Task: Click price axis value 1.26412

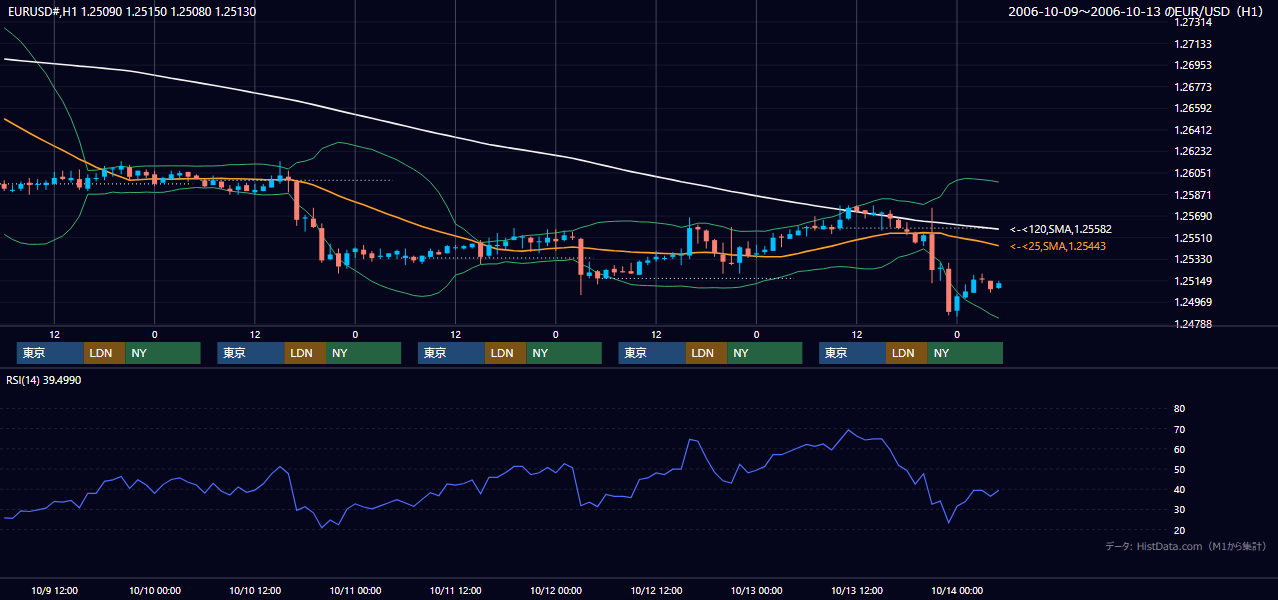Action: pos(1193,130)
